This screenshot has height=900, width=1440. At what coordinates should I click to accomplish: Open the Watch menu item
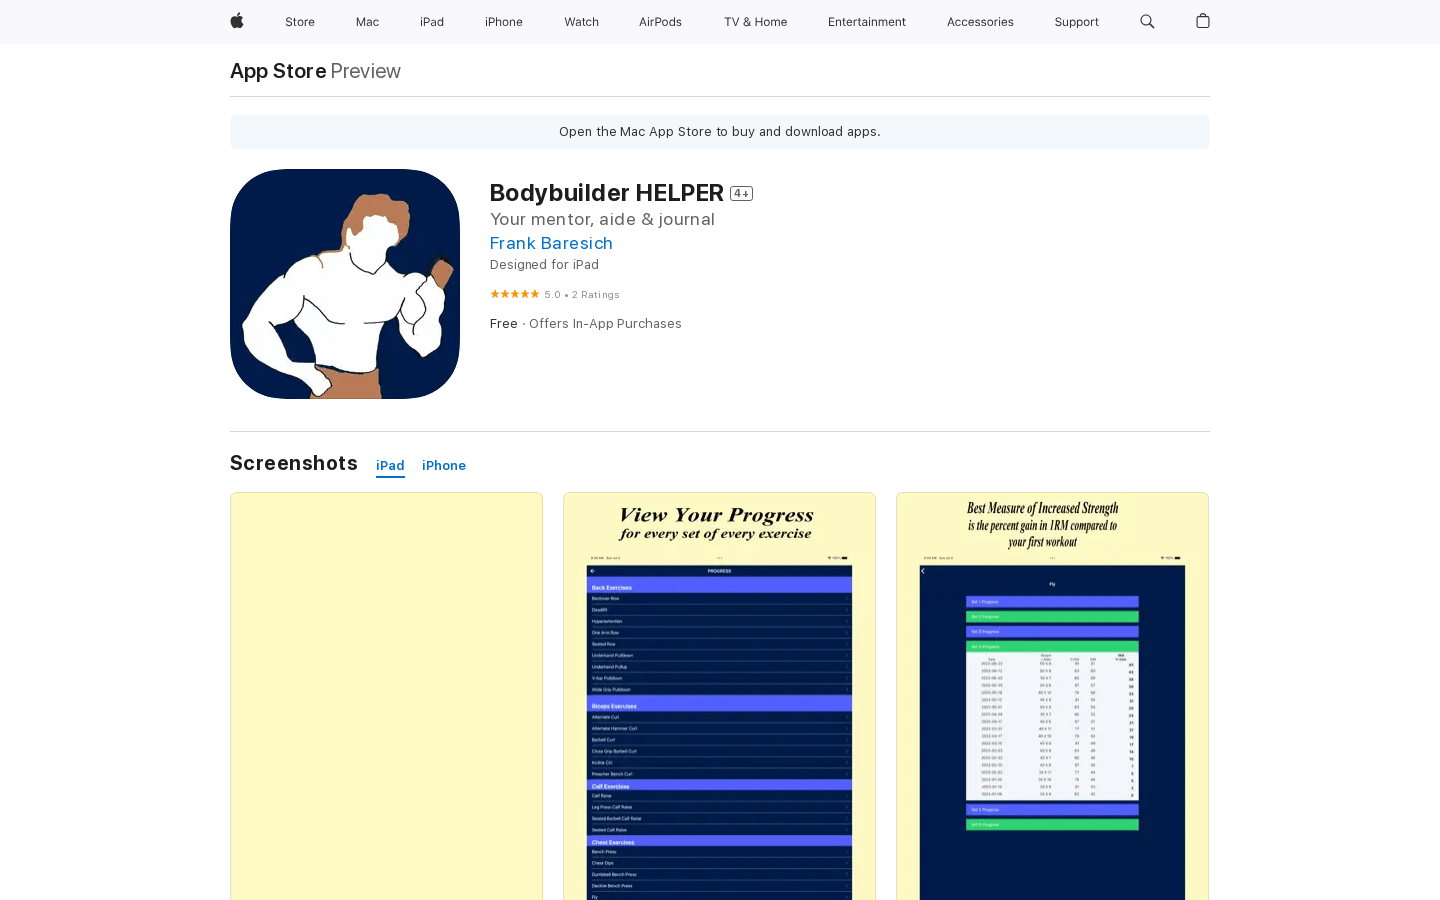point(581,22)
